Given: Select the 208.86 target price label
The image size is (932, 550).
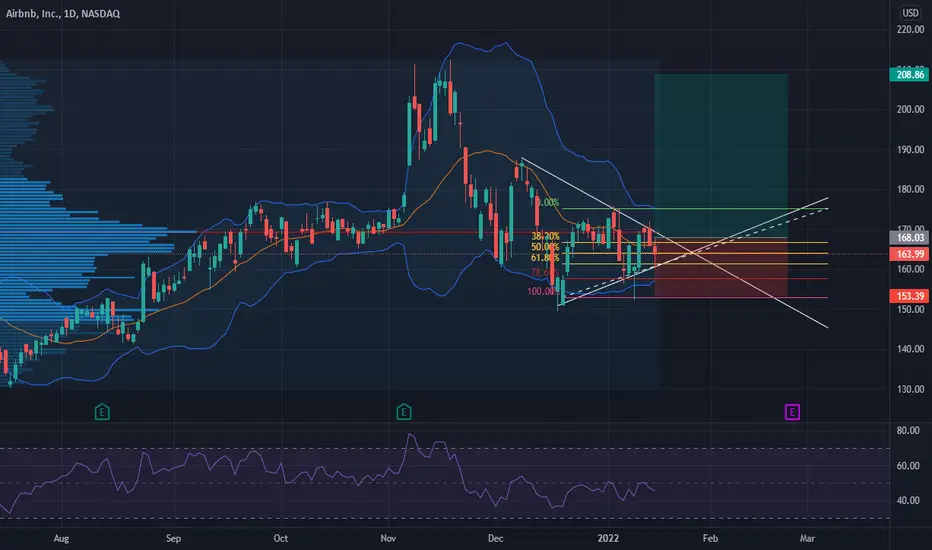Looking at the screenshot, I should click(x=910, y=74).
